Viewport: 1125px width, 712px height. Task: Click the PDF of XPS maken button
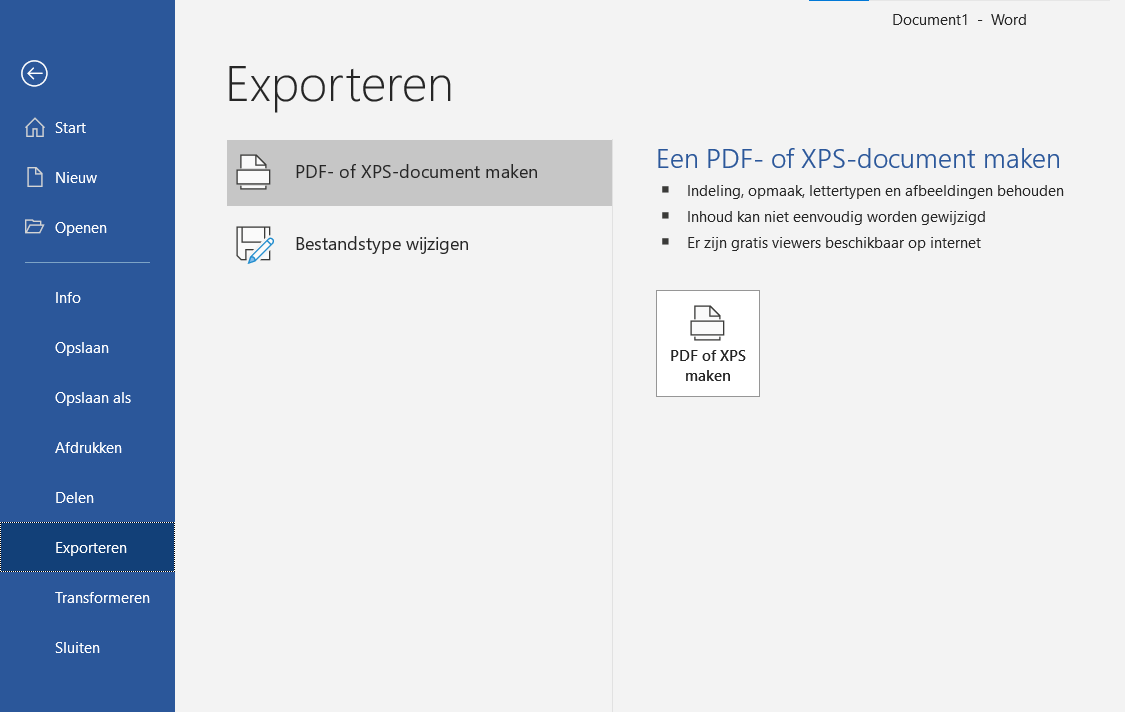click(x=707, y=343)
